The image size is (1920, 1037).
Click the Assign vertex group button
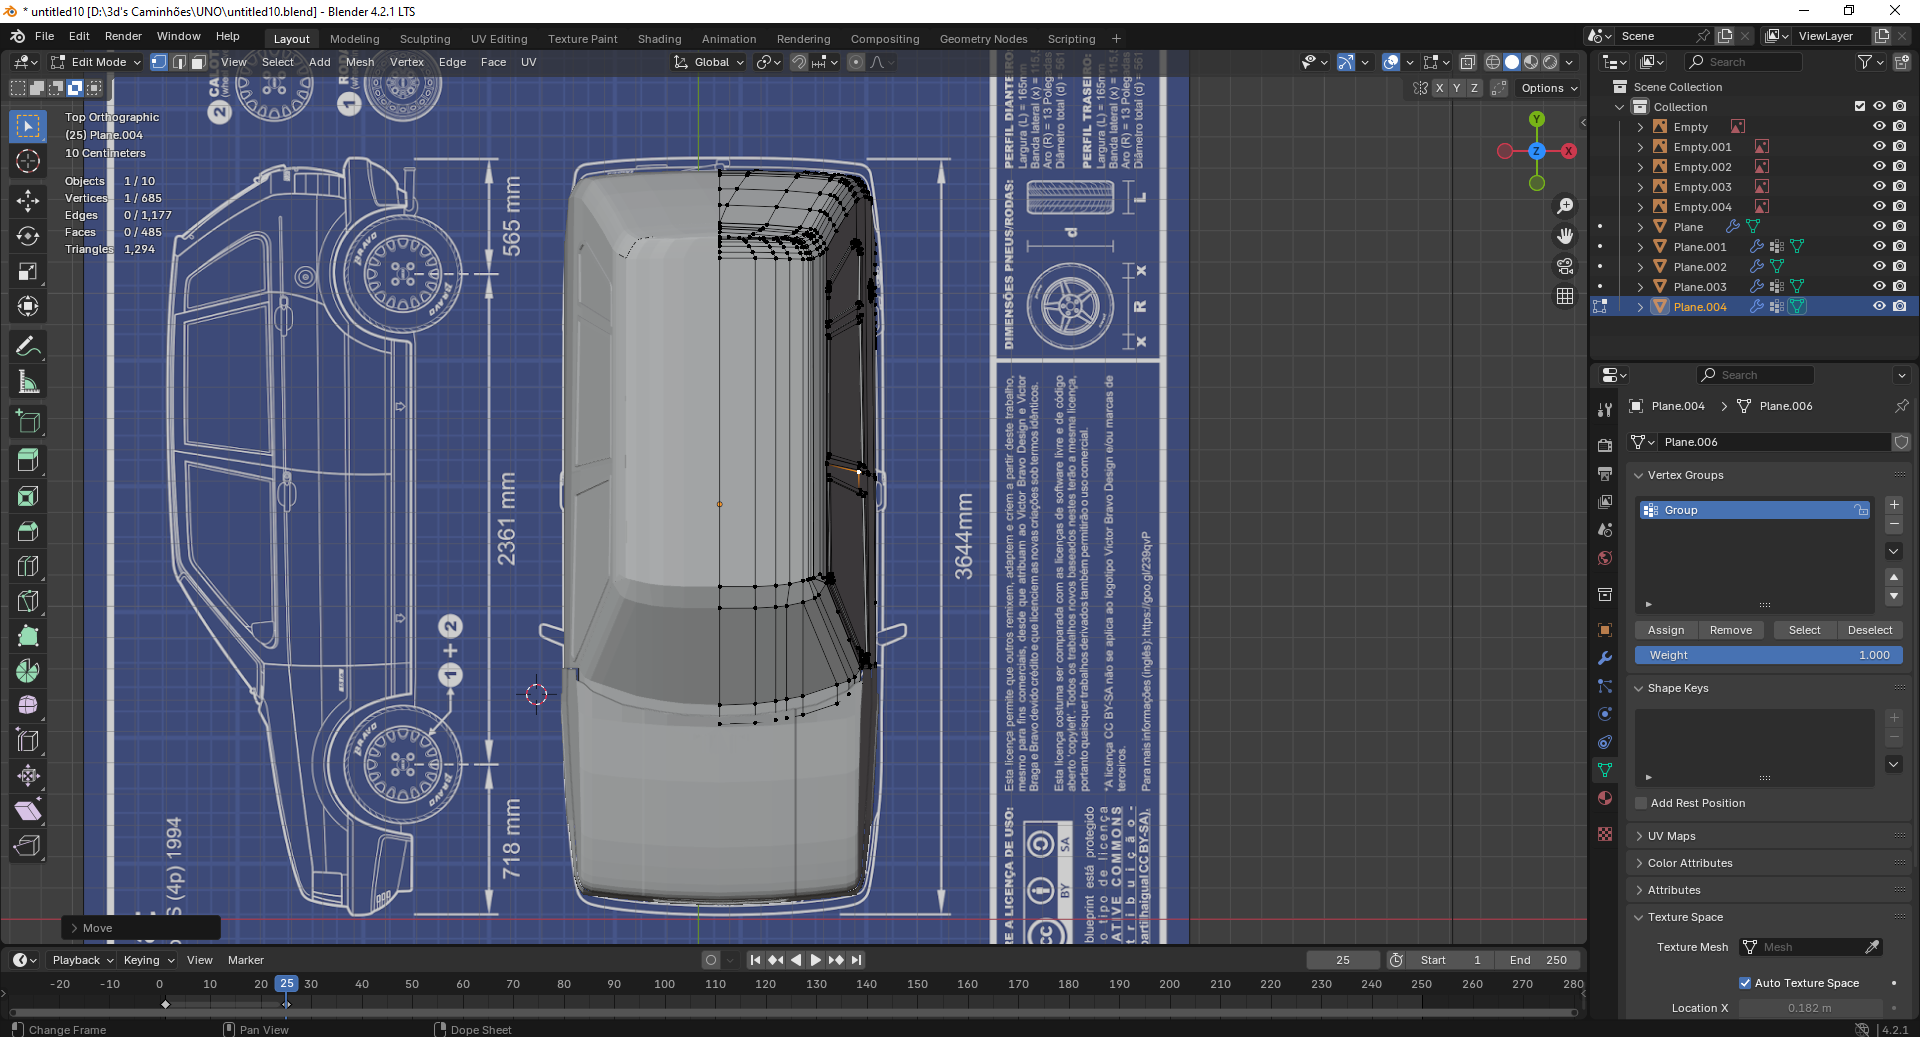[1666, 630]
